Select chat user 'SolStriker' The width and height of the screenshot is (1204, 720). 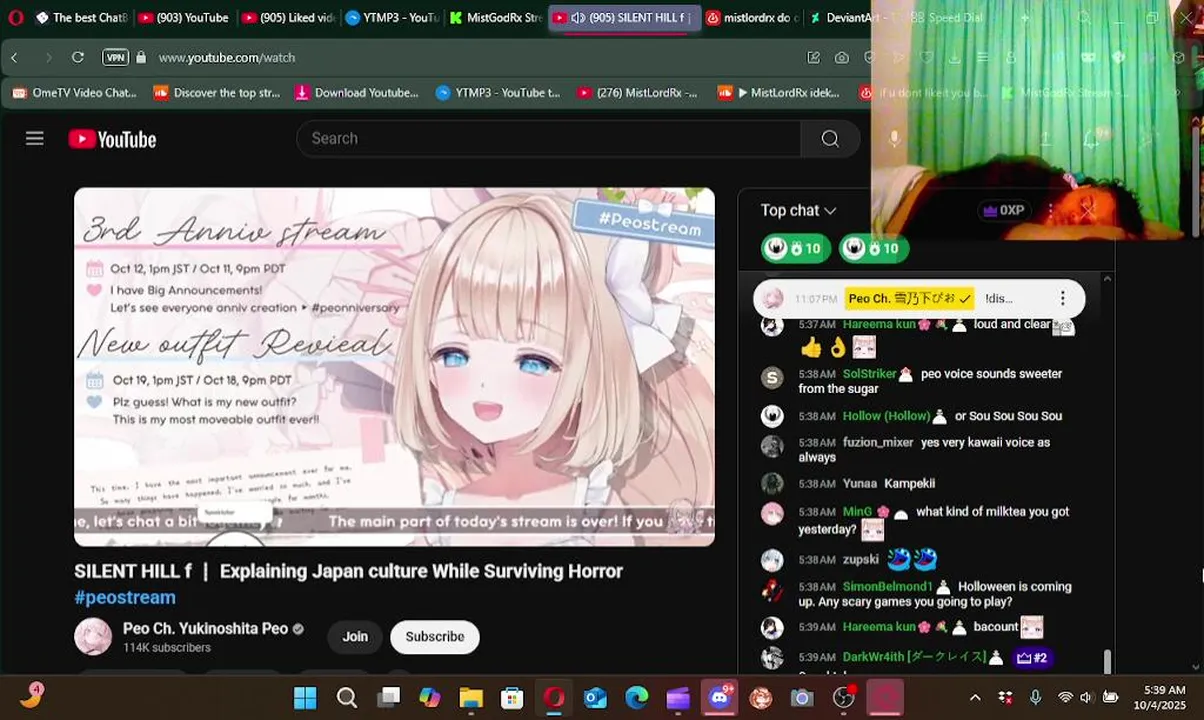coord(869,373)
